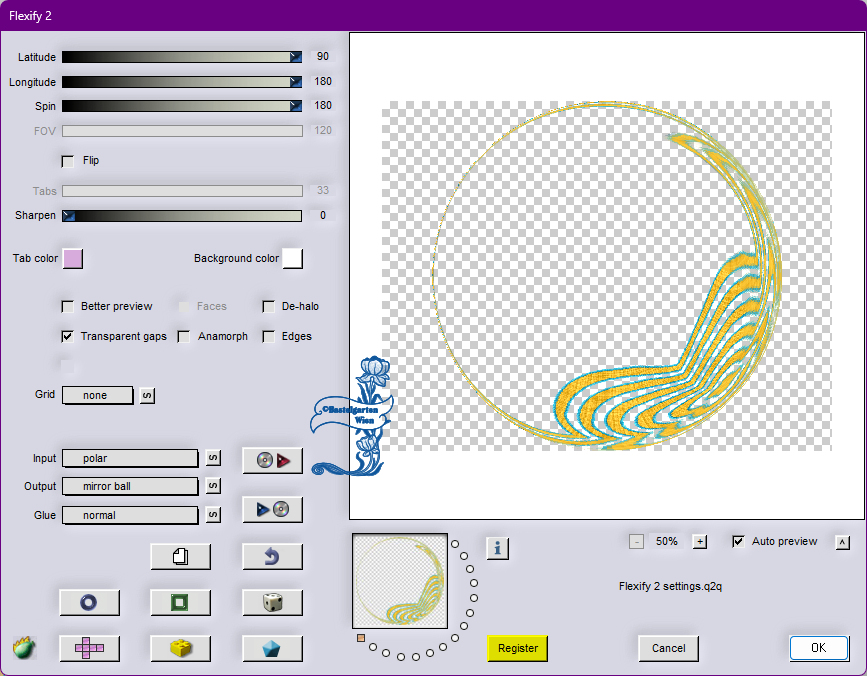Click the yellow brick icon button
This screenshot has width=867, height=676.
click(x=180, y=648)
